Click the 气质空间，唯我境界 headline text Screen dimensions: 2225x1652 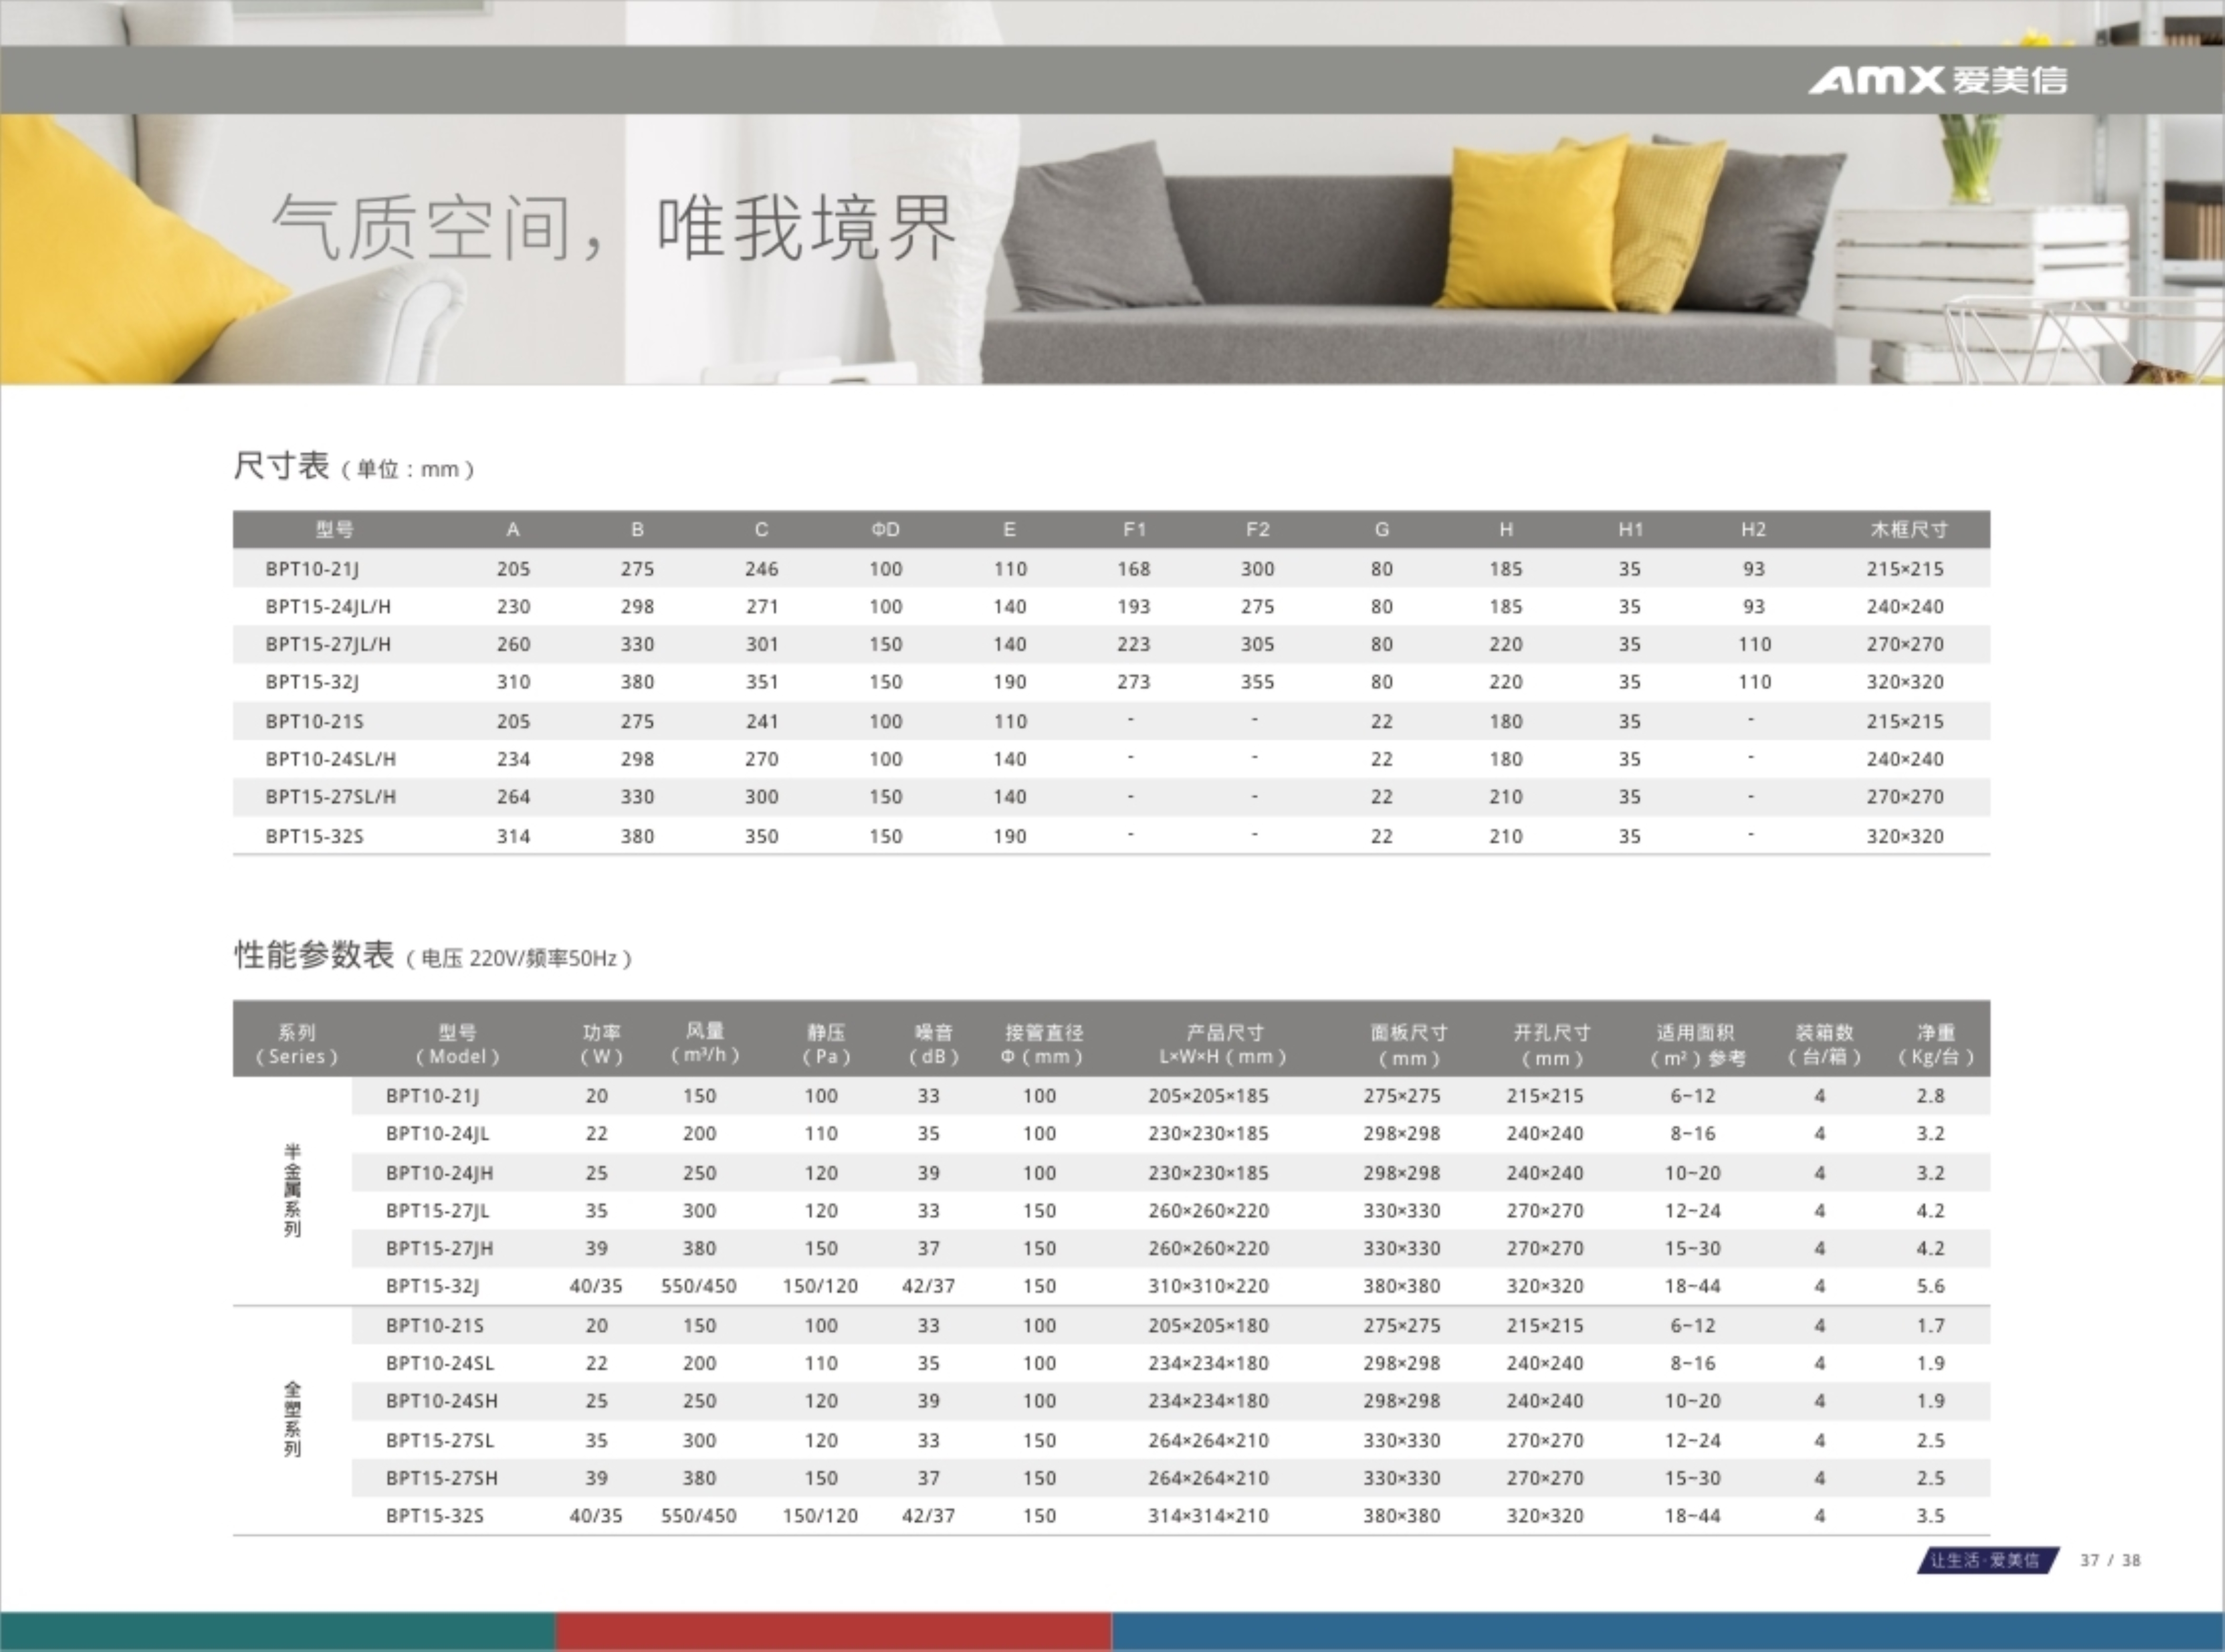click(x=614, y=228)
